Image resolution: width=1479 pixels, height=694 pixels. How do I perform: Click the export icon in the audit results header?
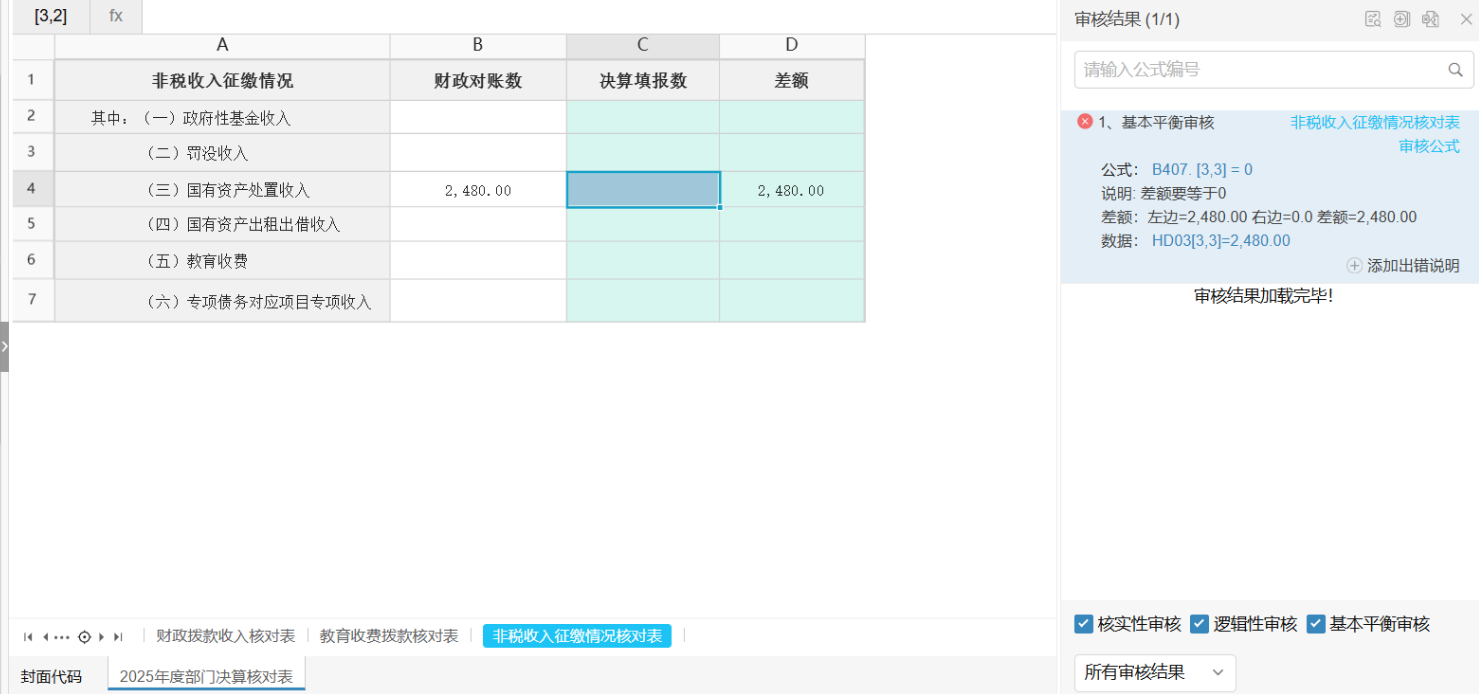coord(1431,19)
